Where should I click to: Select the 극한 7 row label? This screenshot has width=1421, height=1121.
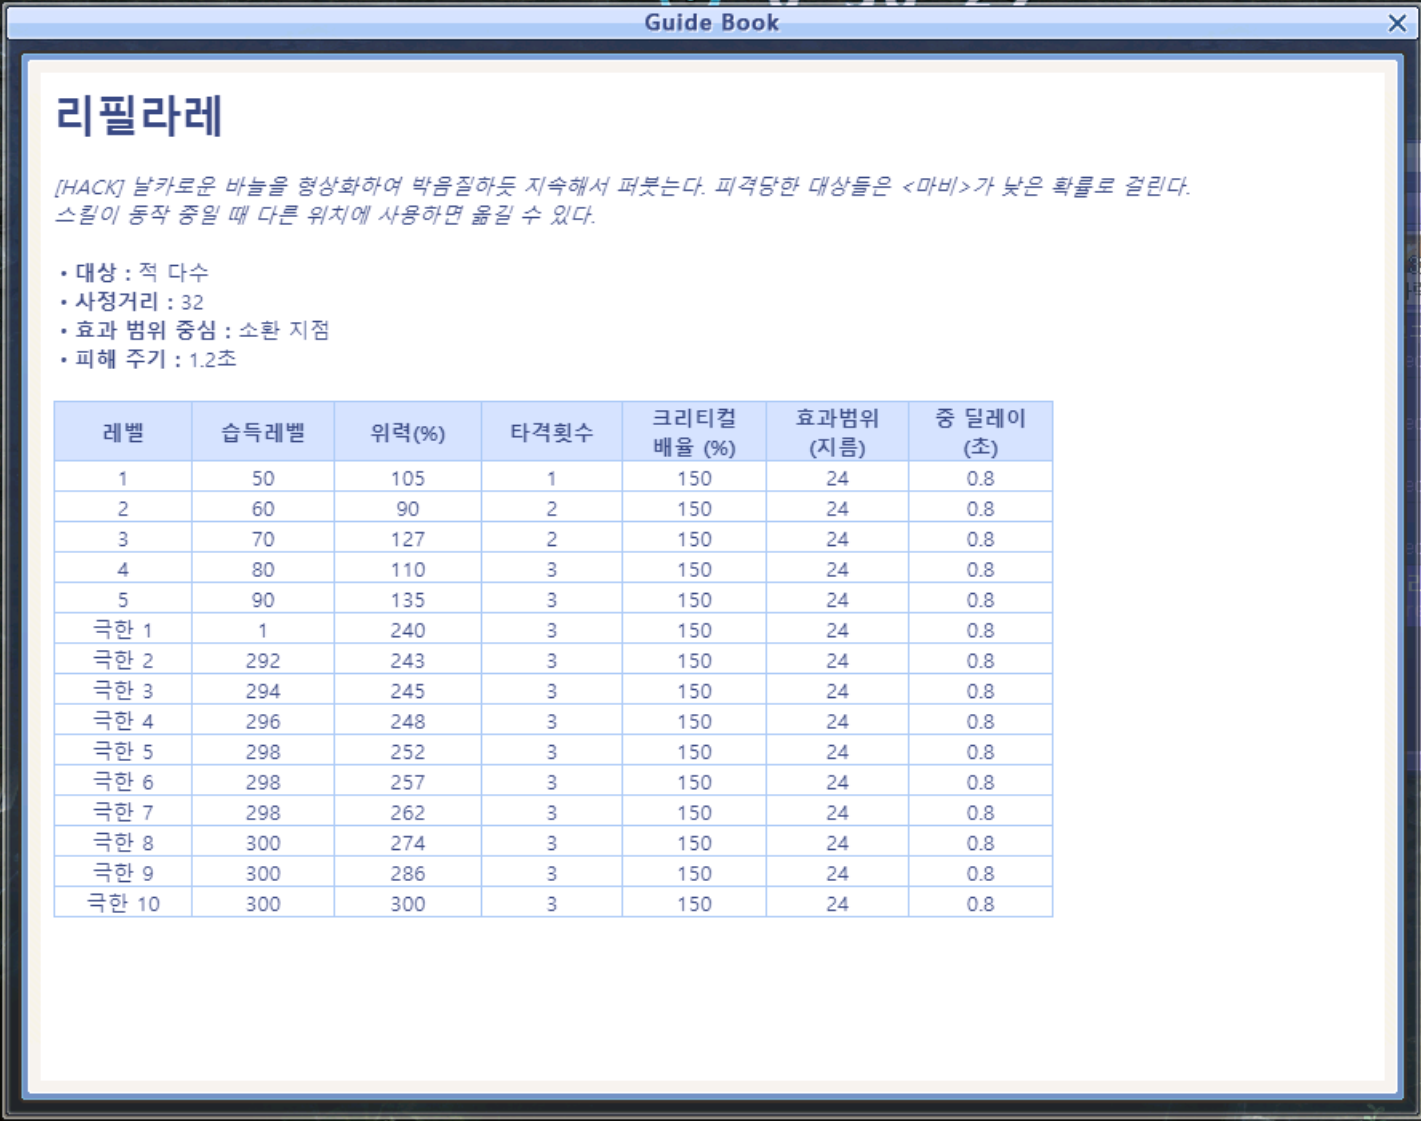tap(123, 812)
